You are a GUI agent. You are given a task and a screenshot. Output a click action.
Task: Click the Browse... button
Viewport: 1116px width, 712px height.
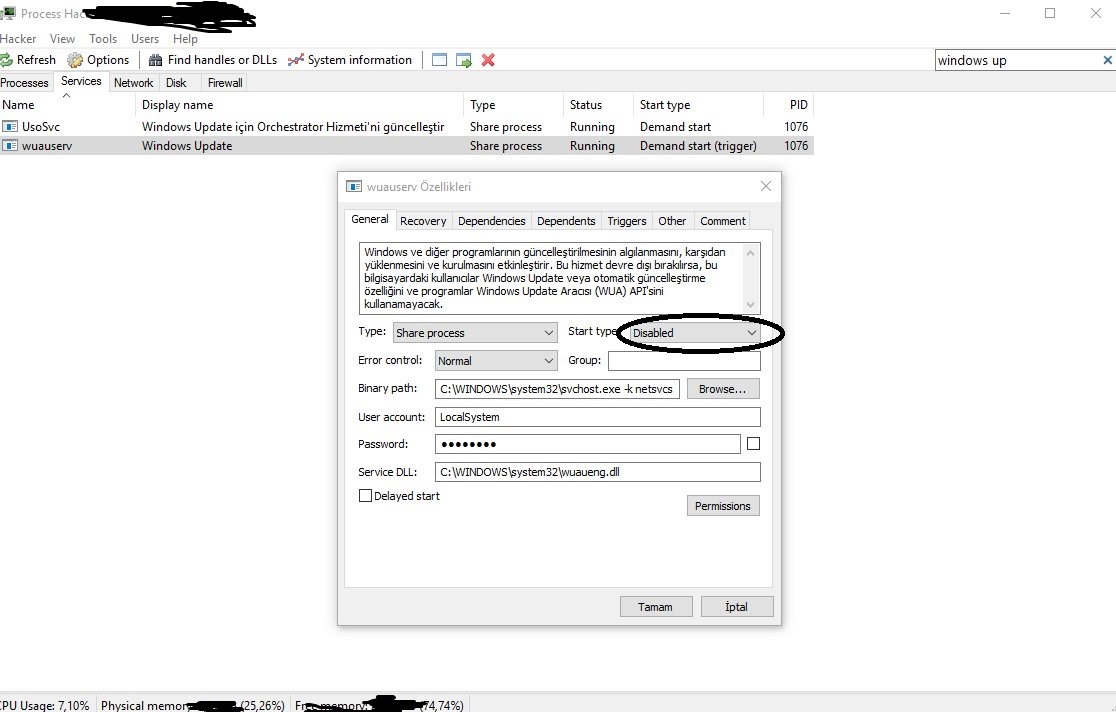723,389
